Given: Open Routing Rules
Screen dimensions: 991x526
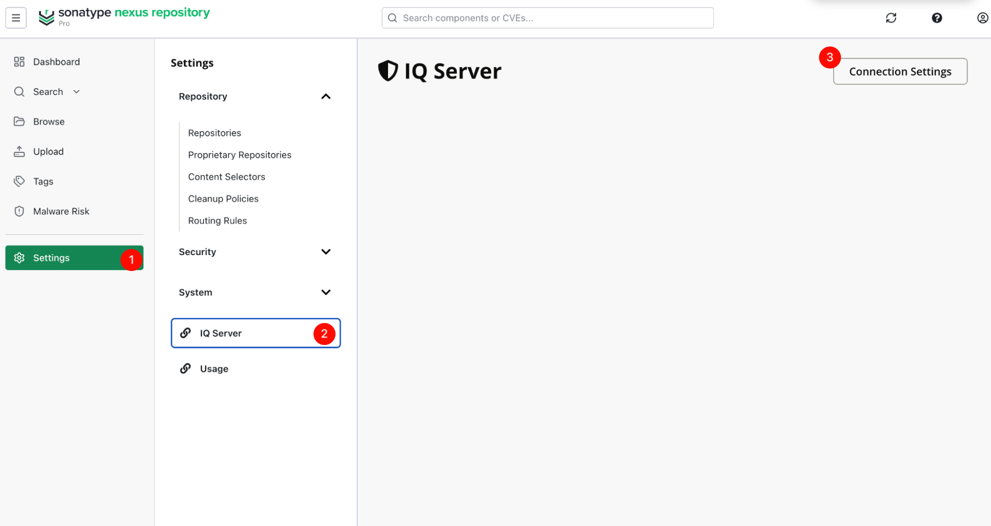Looking at the screenshot, I should click(x=217, y=221).
